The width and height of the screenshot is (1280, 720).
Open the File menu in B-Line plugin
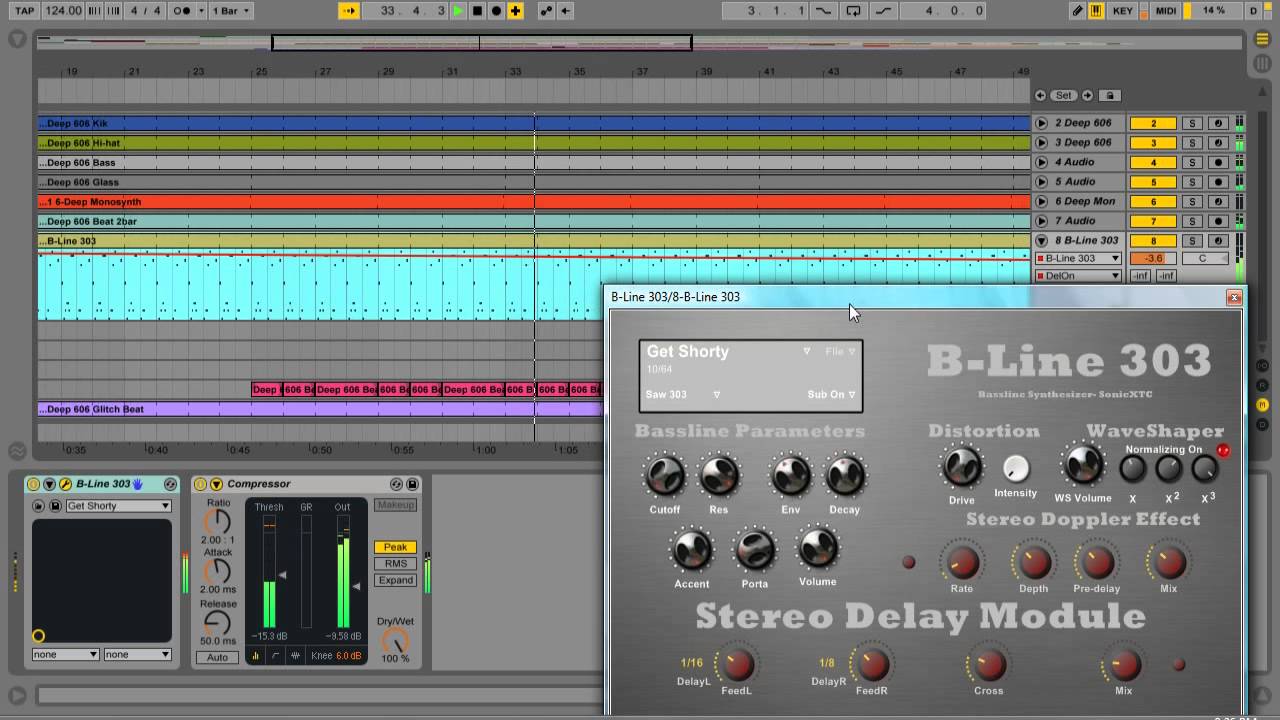[840, 352]
